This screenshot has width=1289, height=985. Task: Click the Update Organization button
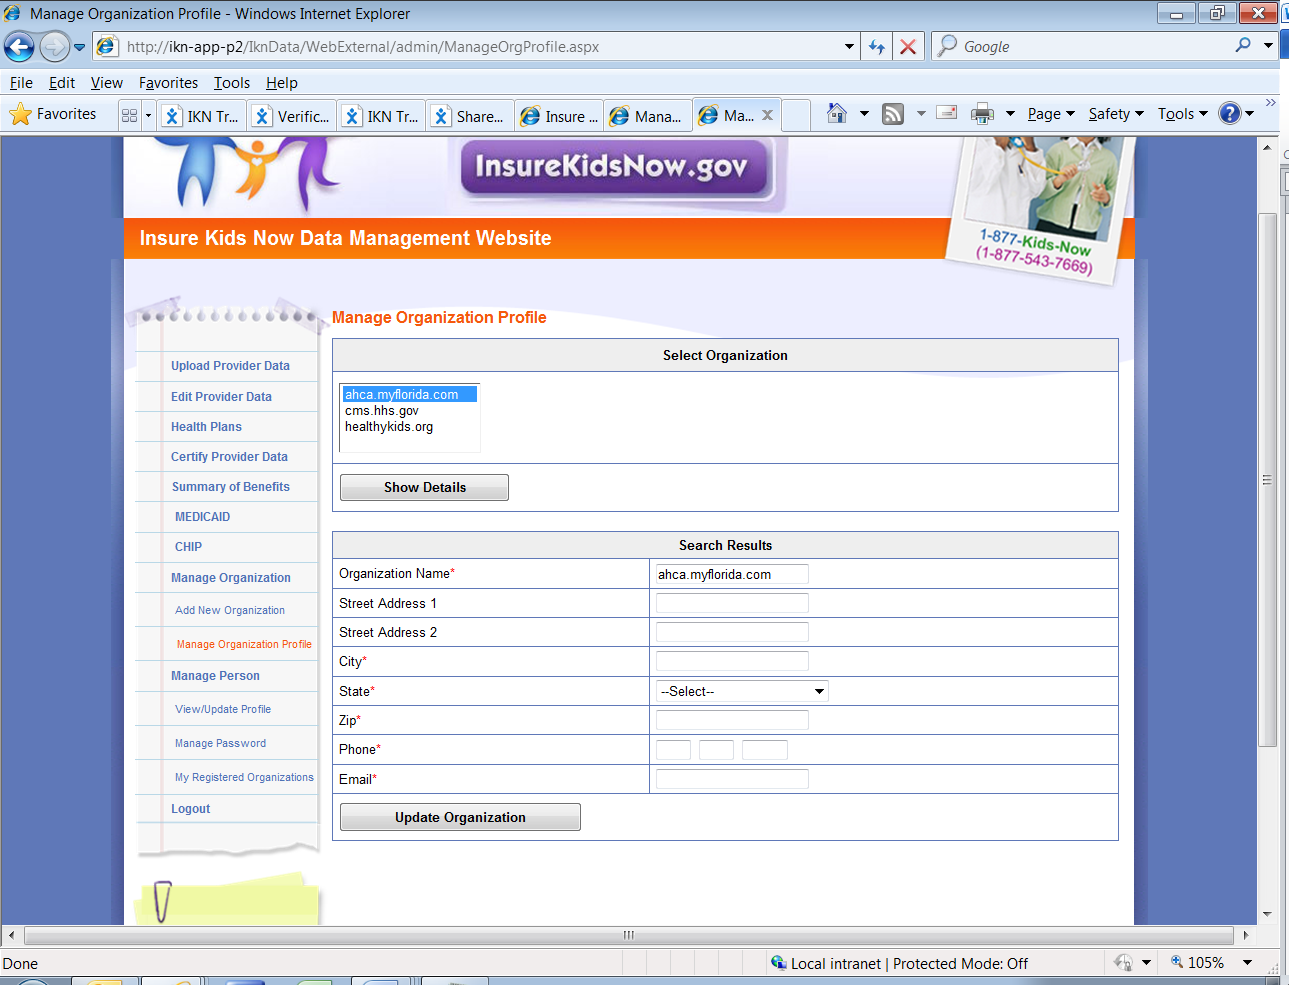[460, 817]
